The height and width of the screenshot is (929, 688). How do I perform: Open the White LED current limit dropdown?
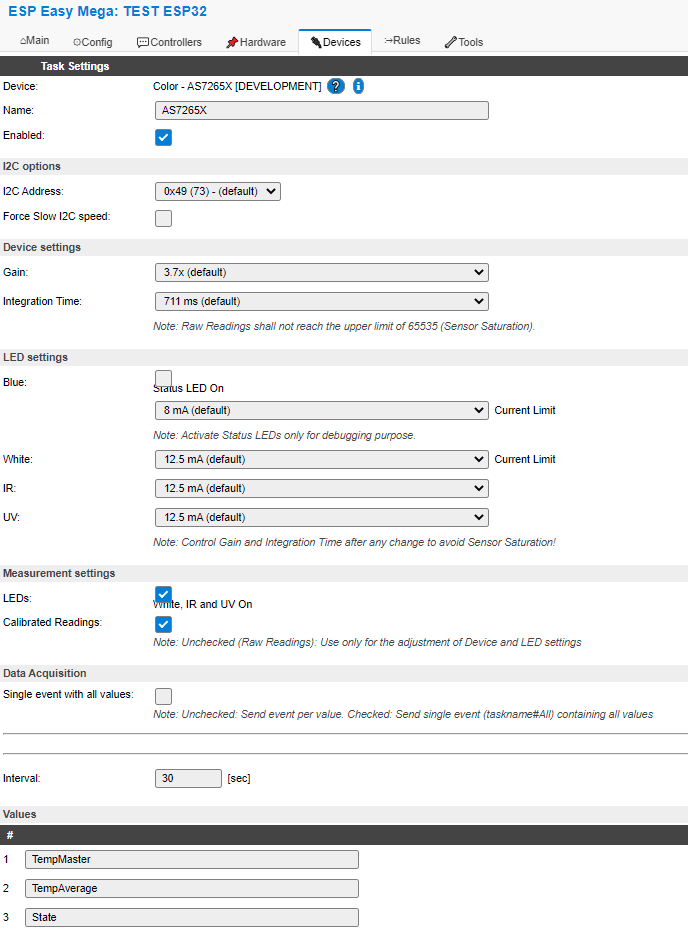[x=320, y=459]
